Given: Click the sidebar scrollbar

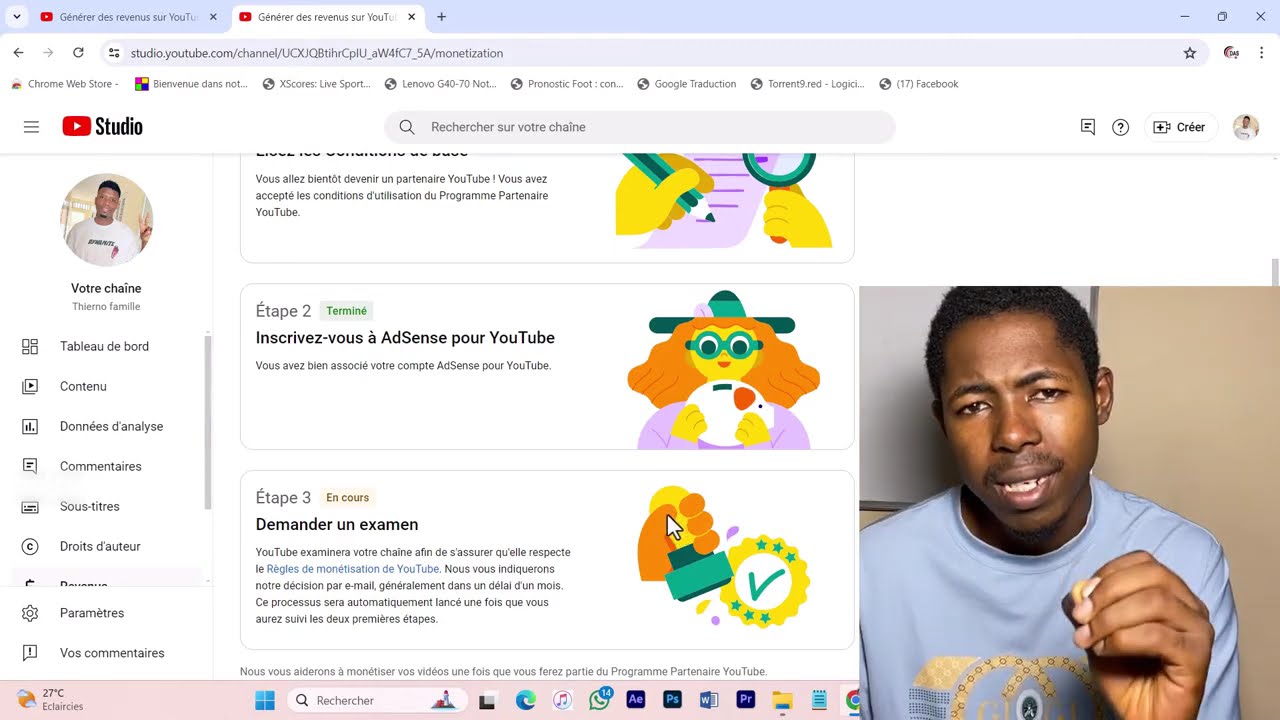Looking at the screenshot, I should (x=208, y=422).
